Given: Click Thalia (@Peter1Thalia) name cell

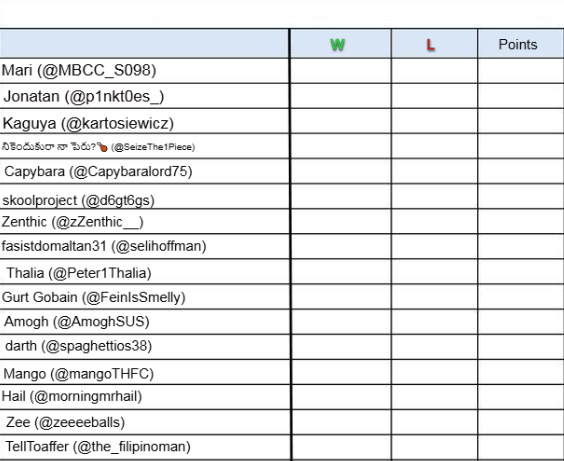Looking at the screenshot, I should 144,272.
